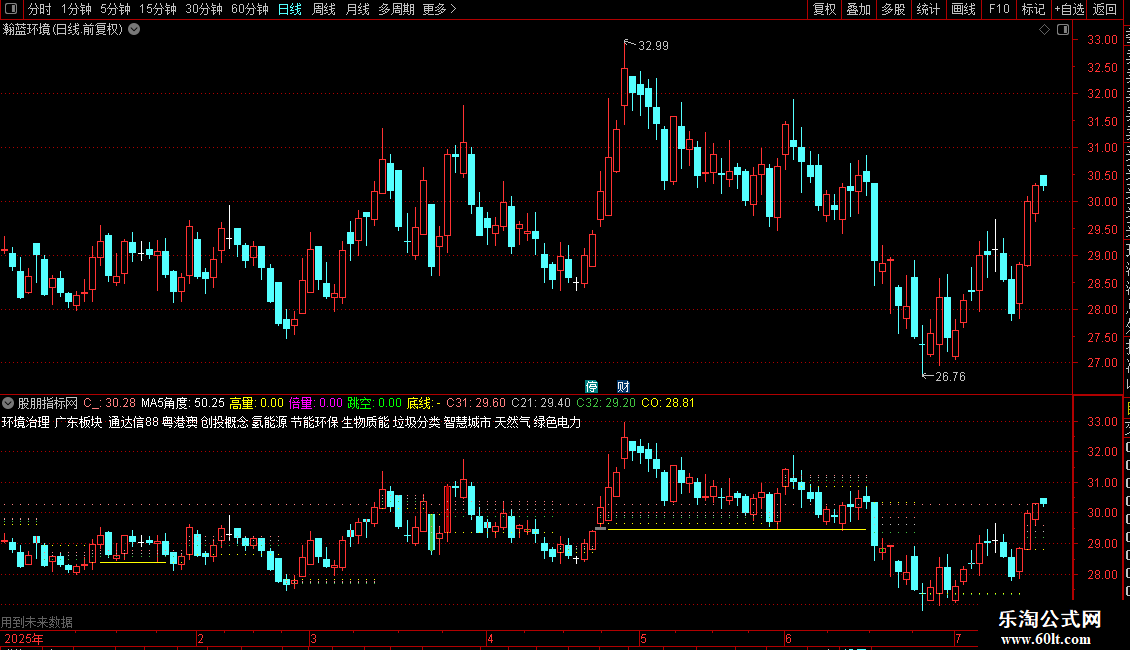Click the 复权 adjustment button
This screenshot has width=1130, height=650.
[824, 9]
